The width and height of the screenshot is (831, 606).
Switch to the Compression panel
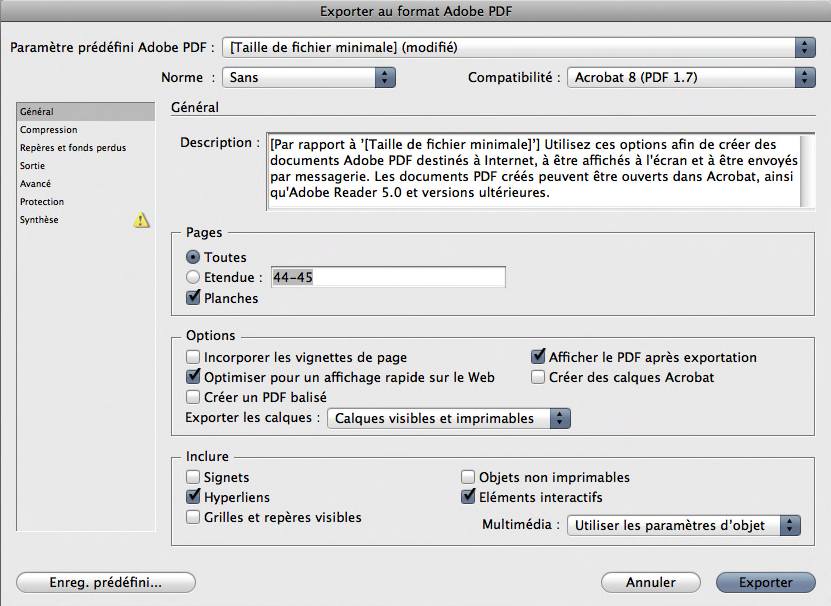coord(85,130)
